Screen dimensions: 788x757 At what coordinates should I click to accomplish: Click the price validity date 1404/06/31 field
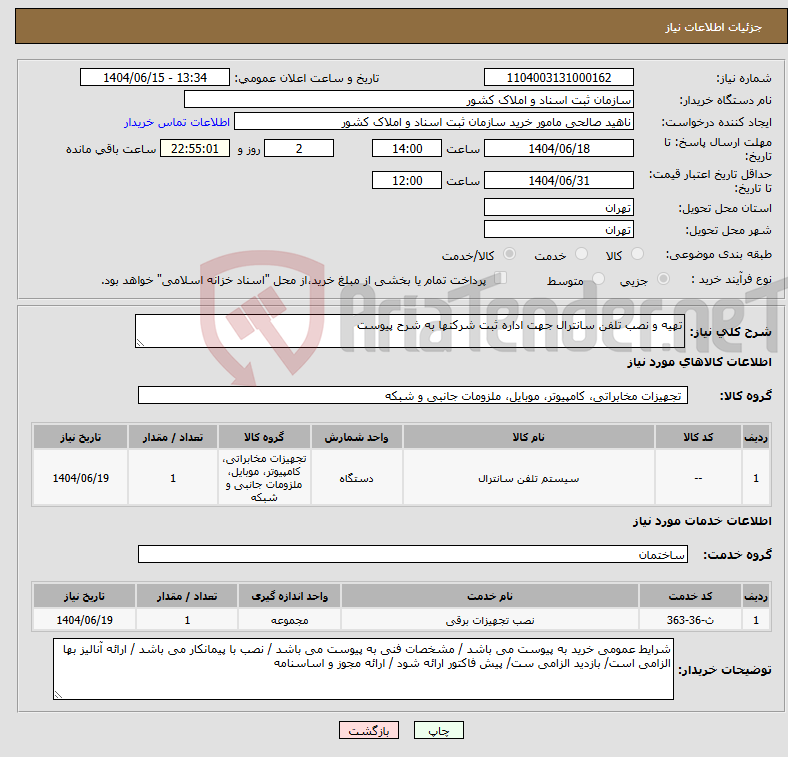click(558, 180)
